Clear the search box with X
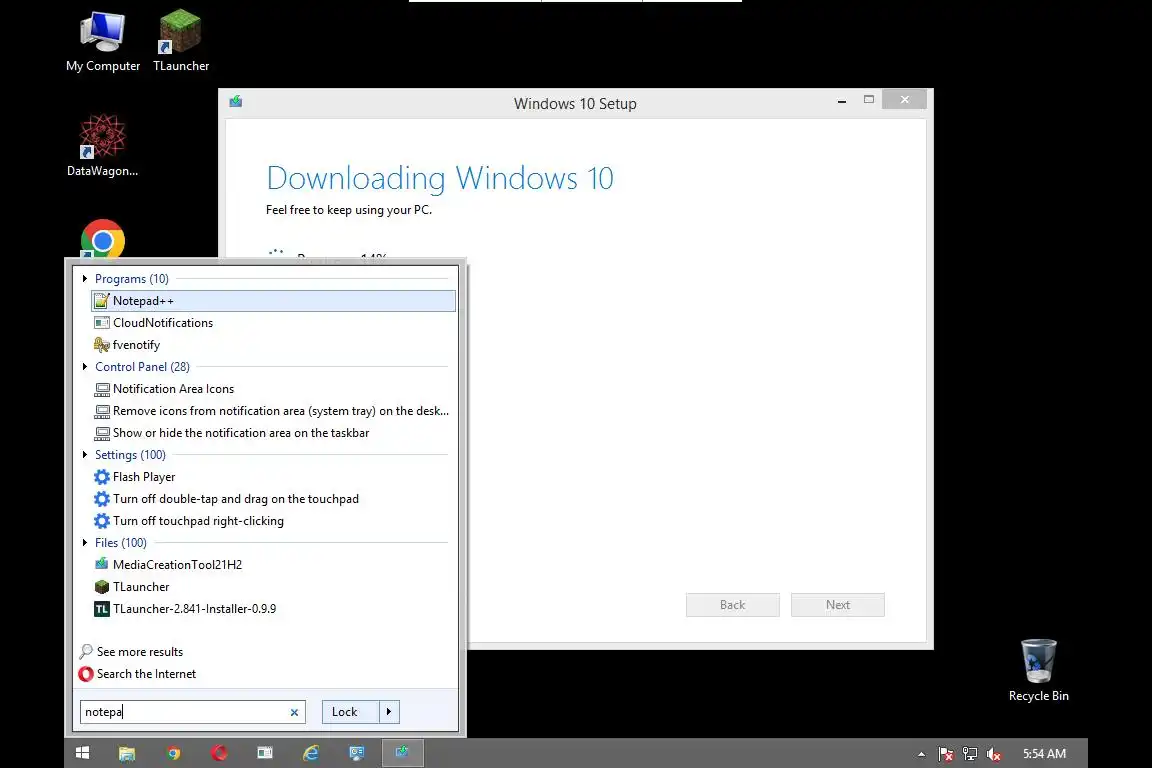 pos(294,712)
